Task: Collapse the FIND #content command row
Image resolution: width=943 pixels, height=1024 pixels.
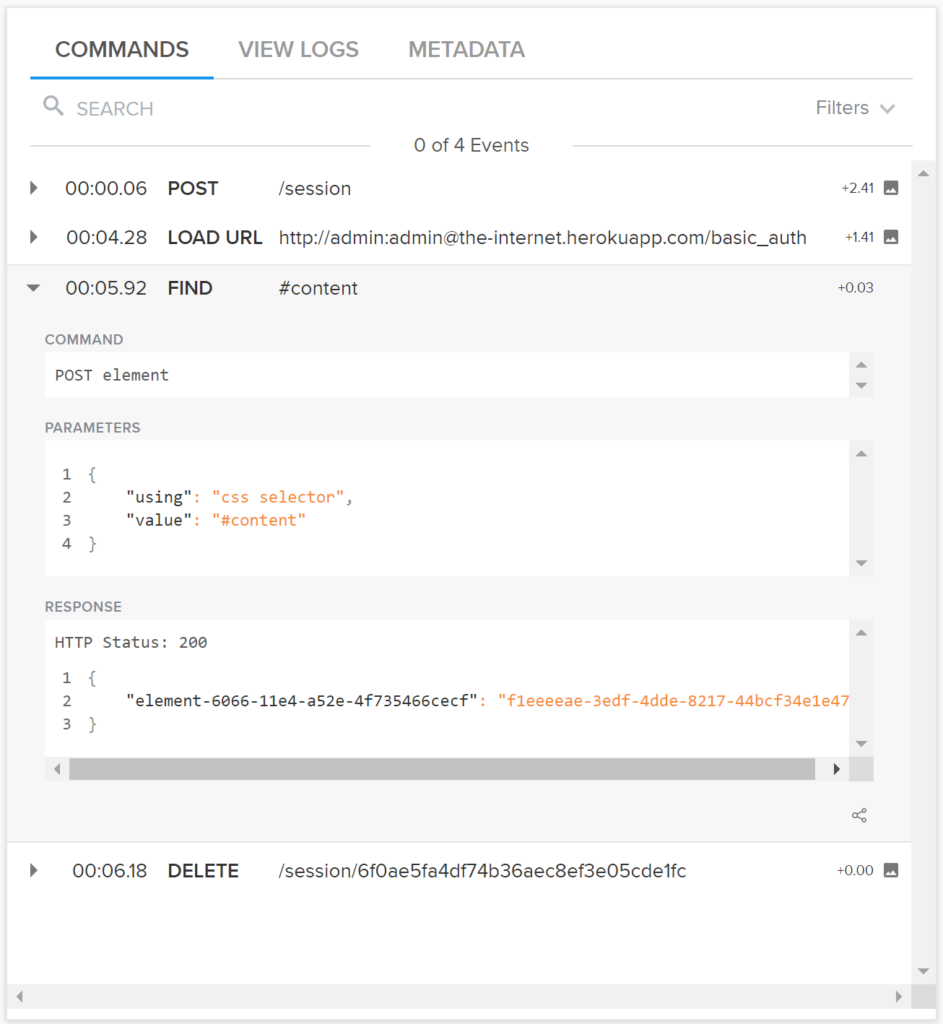Action: click(x=33, y=288)
